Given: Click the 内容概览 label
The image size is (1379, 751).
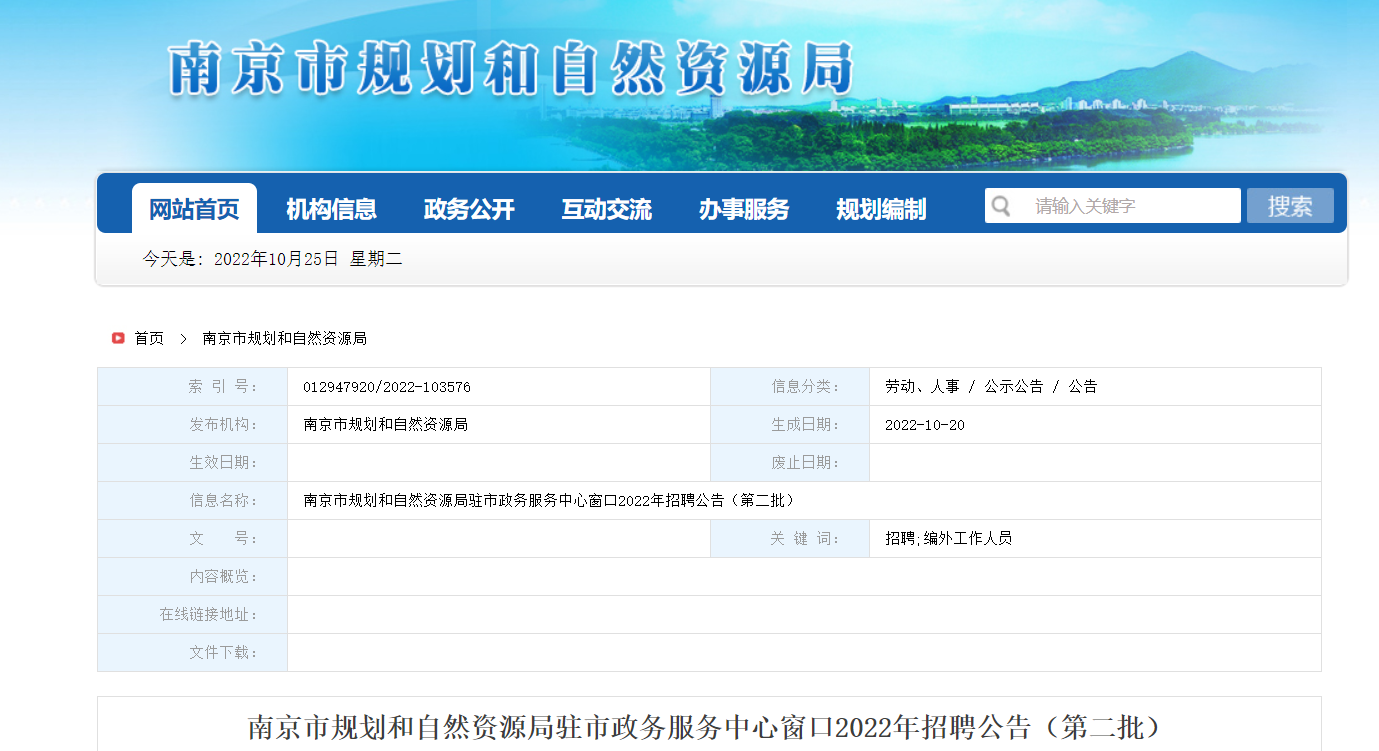Looking at the screenshot, I should [x=223, y=576].
